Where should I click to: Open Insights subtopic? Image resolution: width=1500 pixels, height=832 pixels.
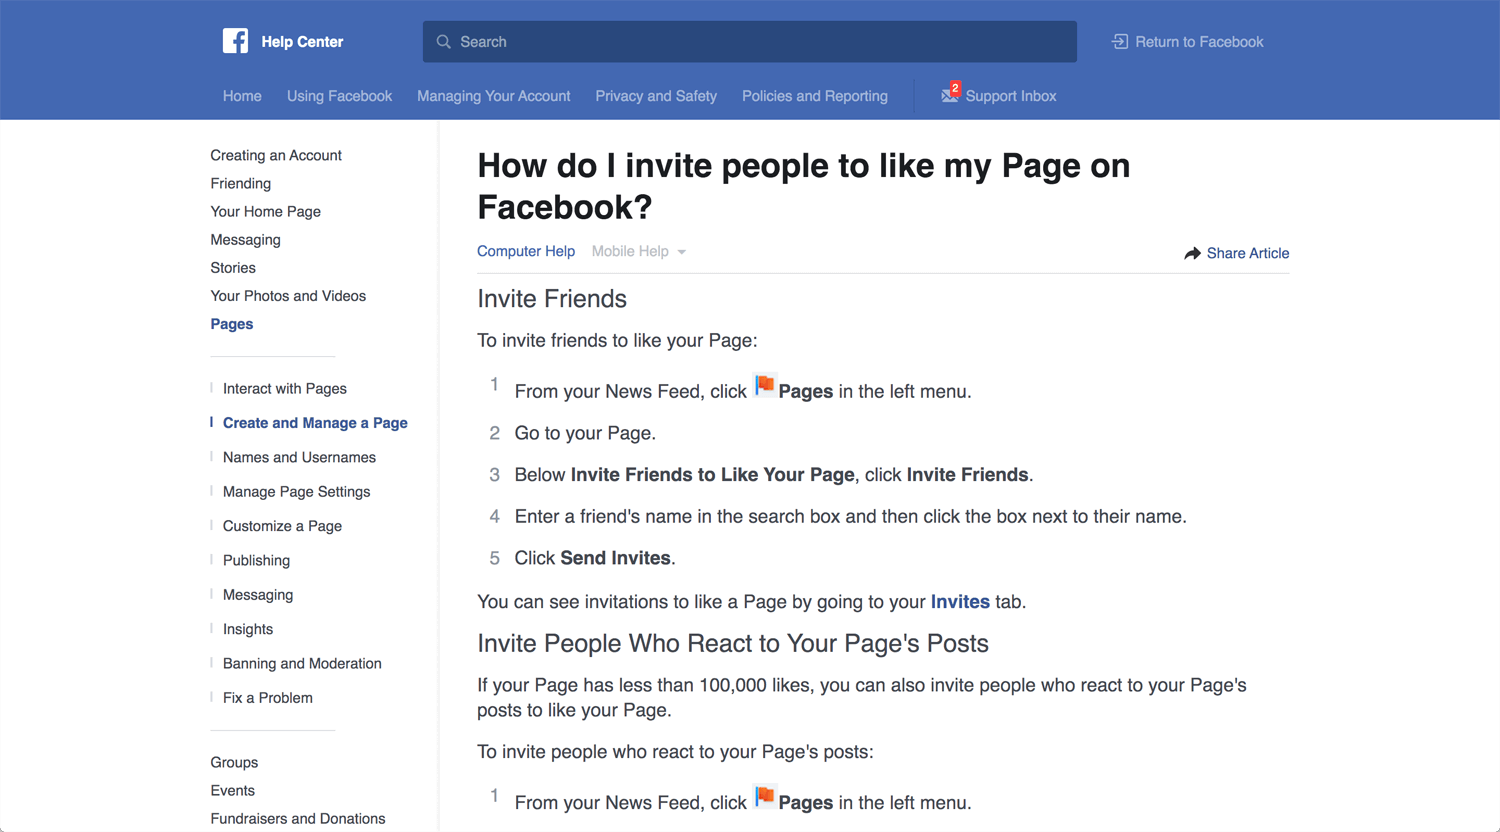tap(248, 629)
